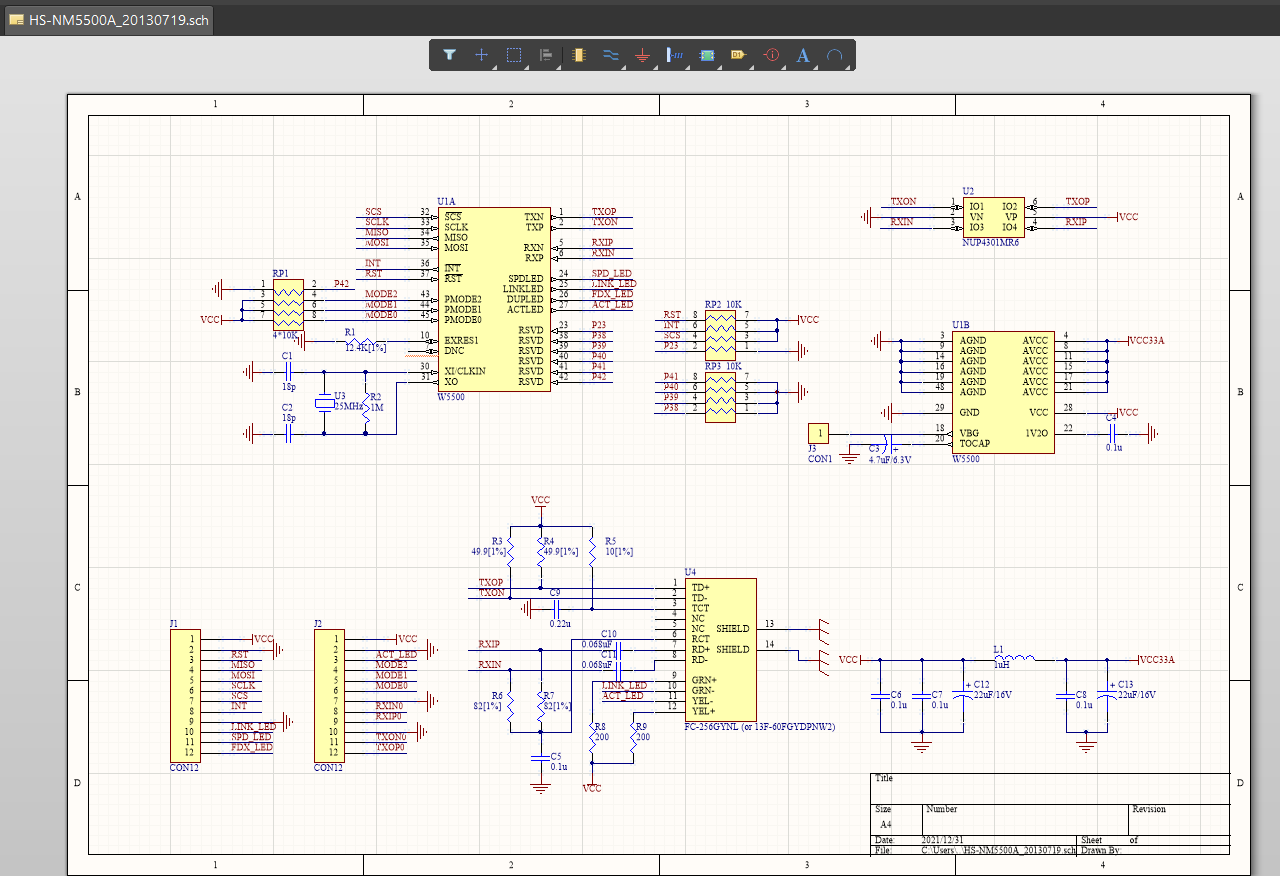This screenshot has width=1280, height=876.
Task: Select the J3 connector box
Action: coord(819,433)
